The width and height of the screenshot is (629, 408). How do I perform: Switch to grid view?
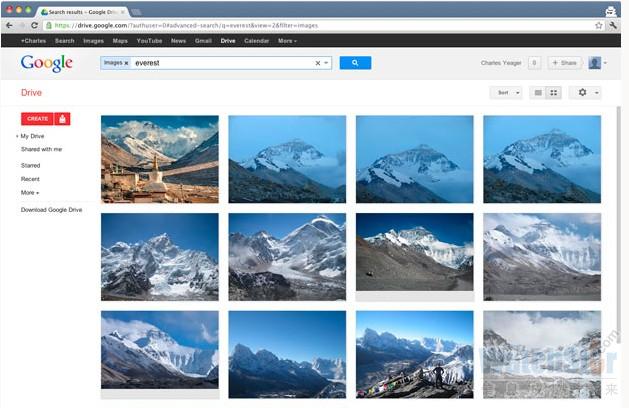(553, 93)
